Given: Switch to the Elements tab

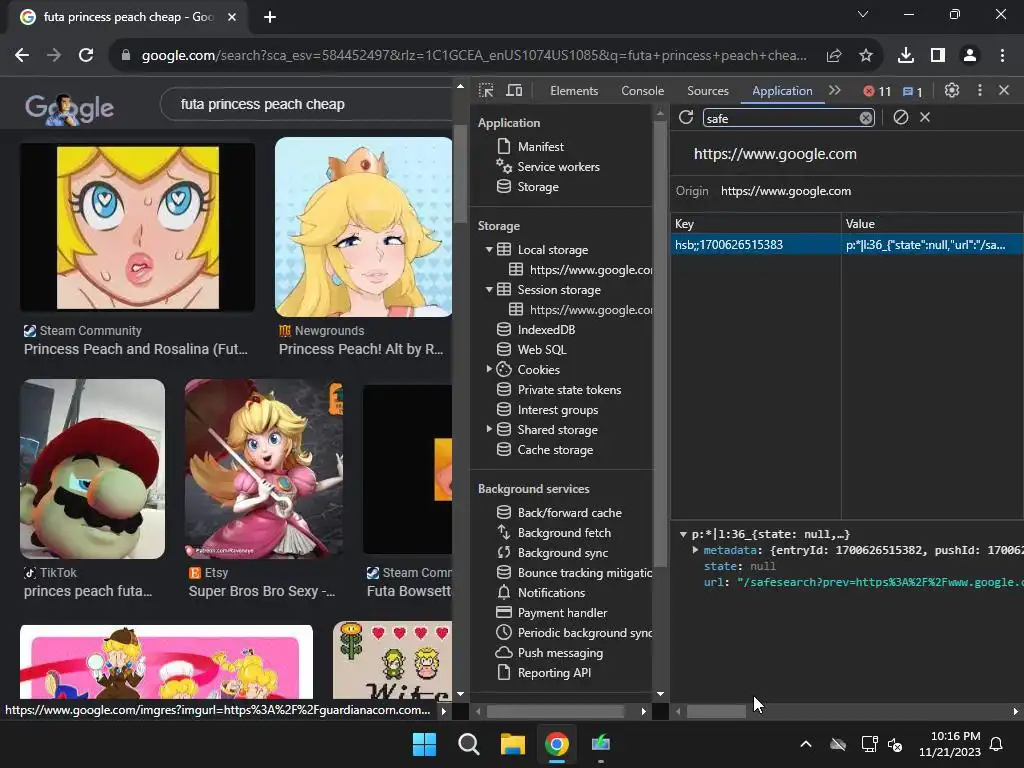Looking at the screenshot, I should (x=573, y=91).
